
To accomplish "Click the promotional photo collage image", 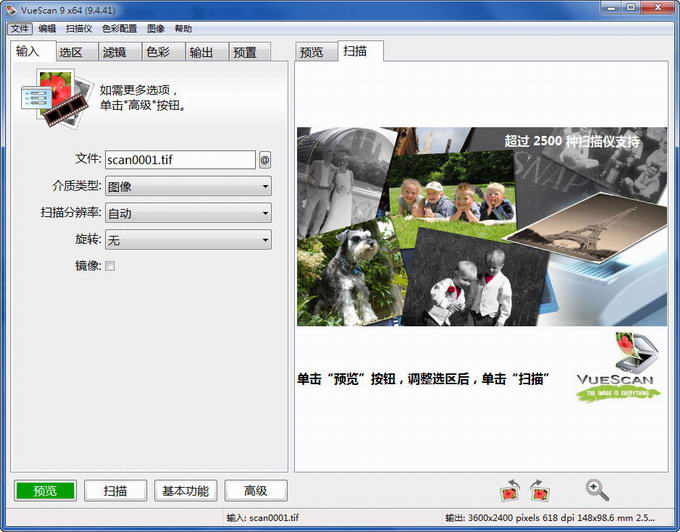I will [482, 226].
